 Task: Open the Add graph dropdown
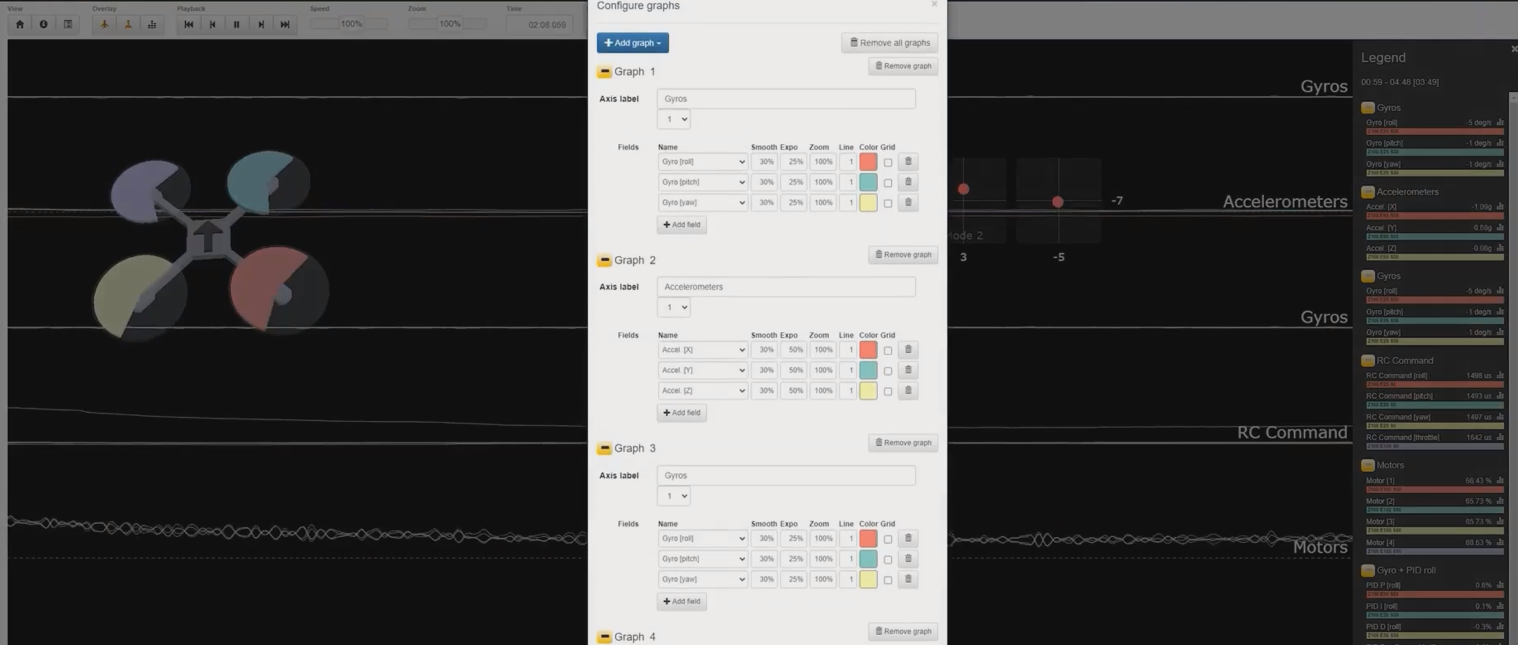pyautogui.click(x=632, y=43)
